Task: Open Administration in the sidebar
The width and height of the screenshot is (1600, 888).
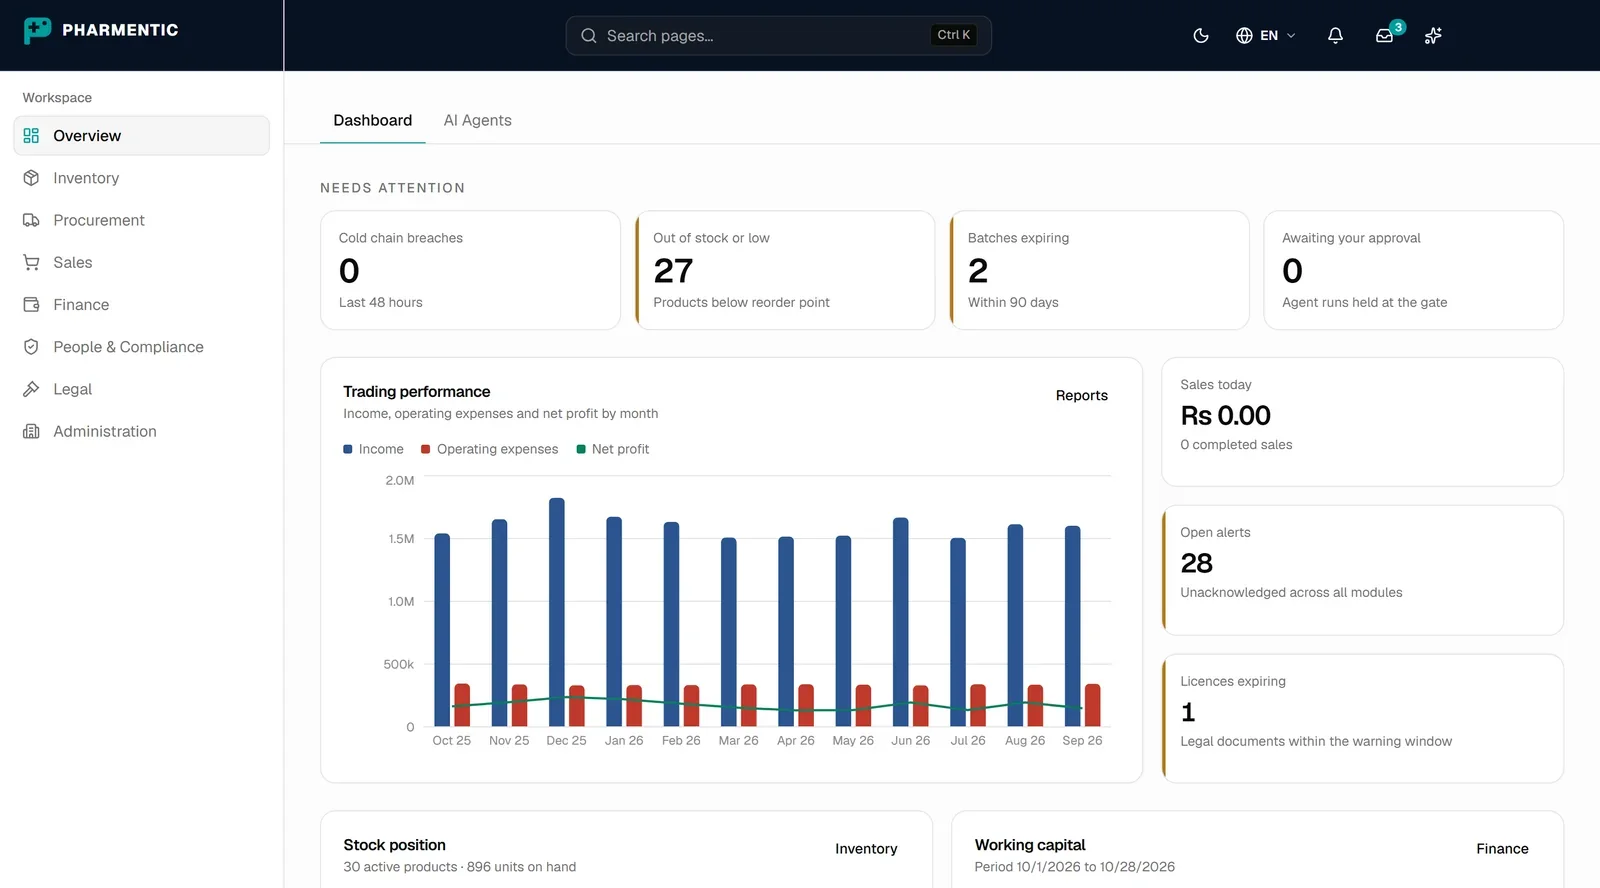Action: [141, 431]
